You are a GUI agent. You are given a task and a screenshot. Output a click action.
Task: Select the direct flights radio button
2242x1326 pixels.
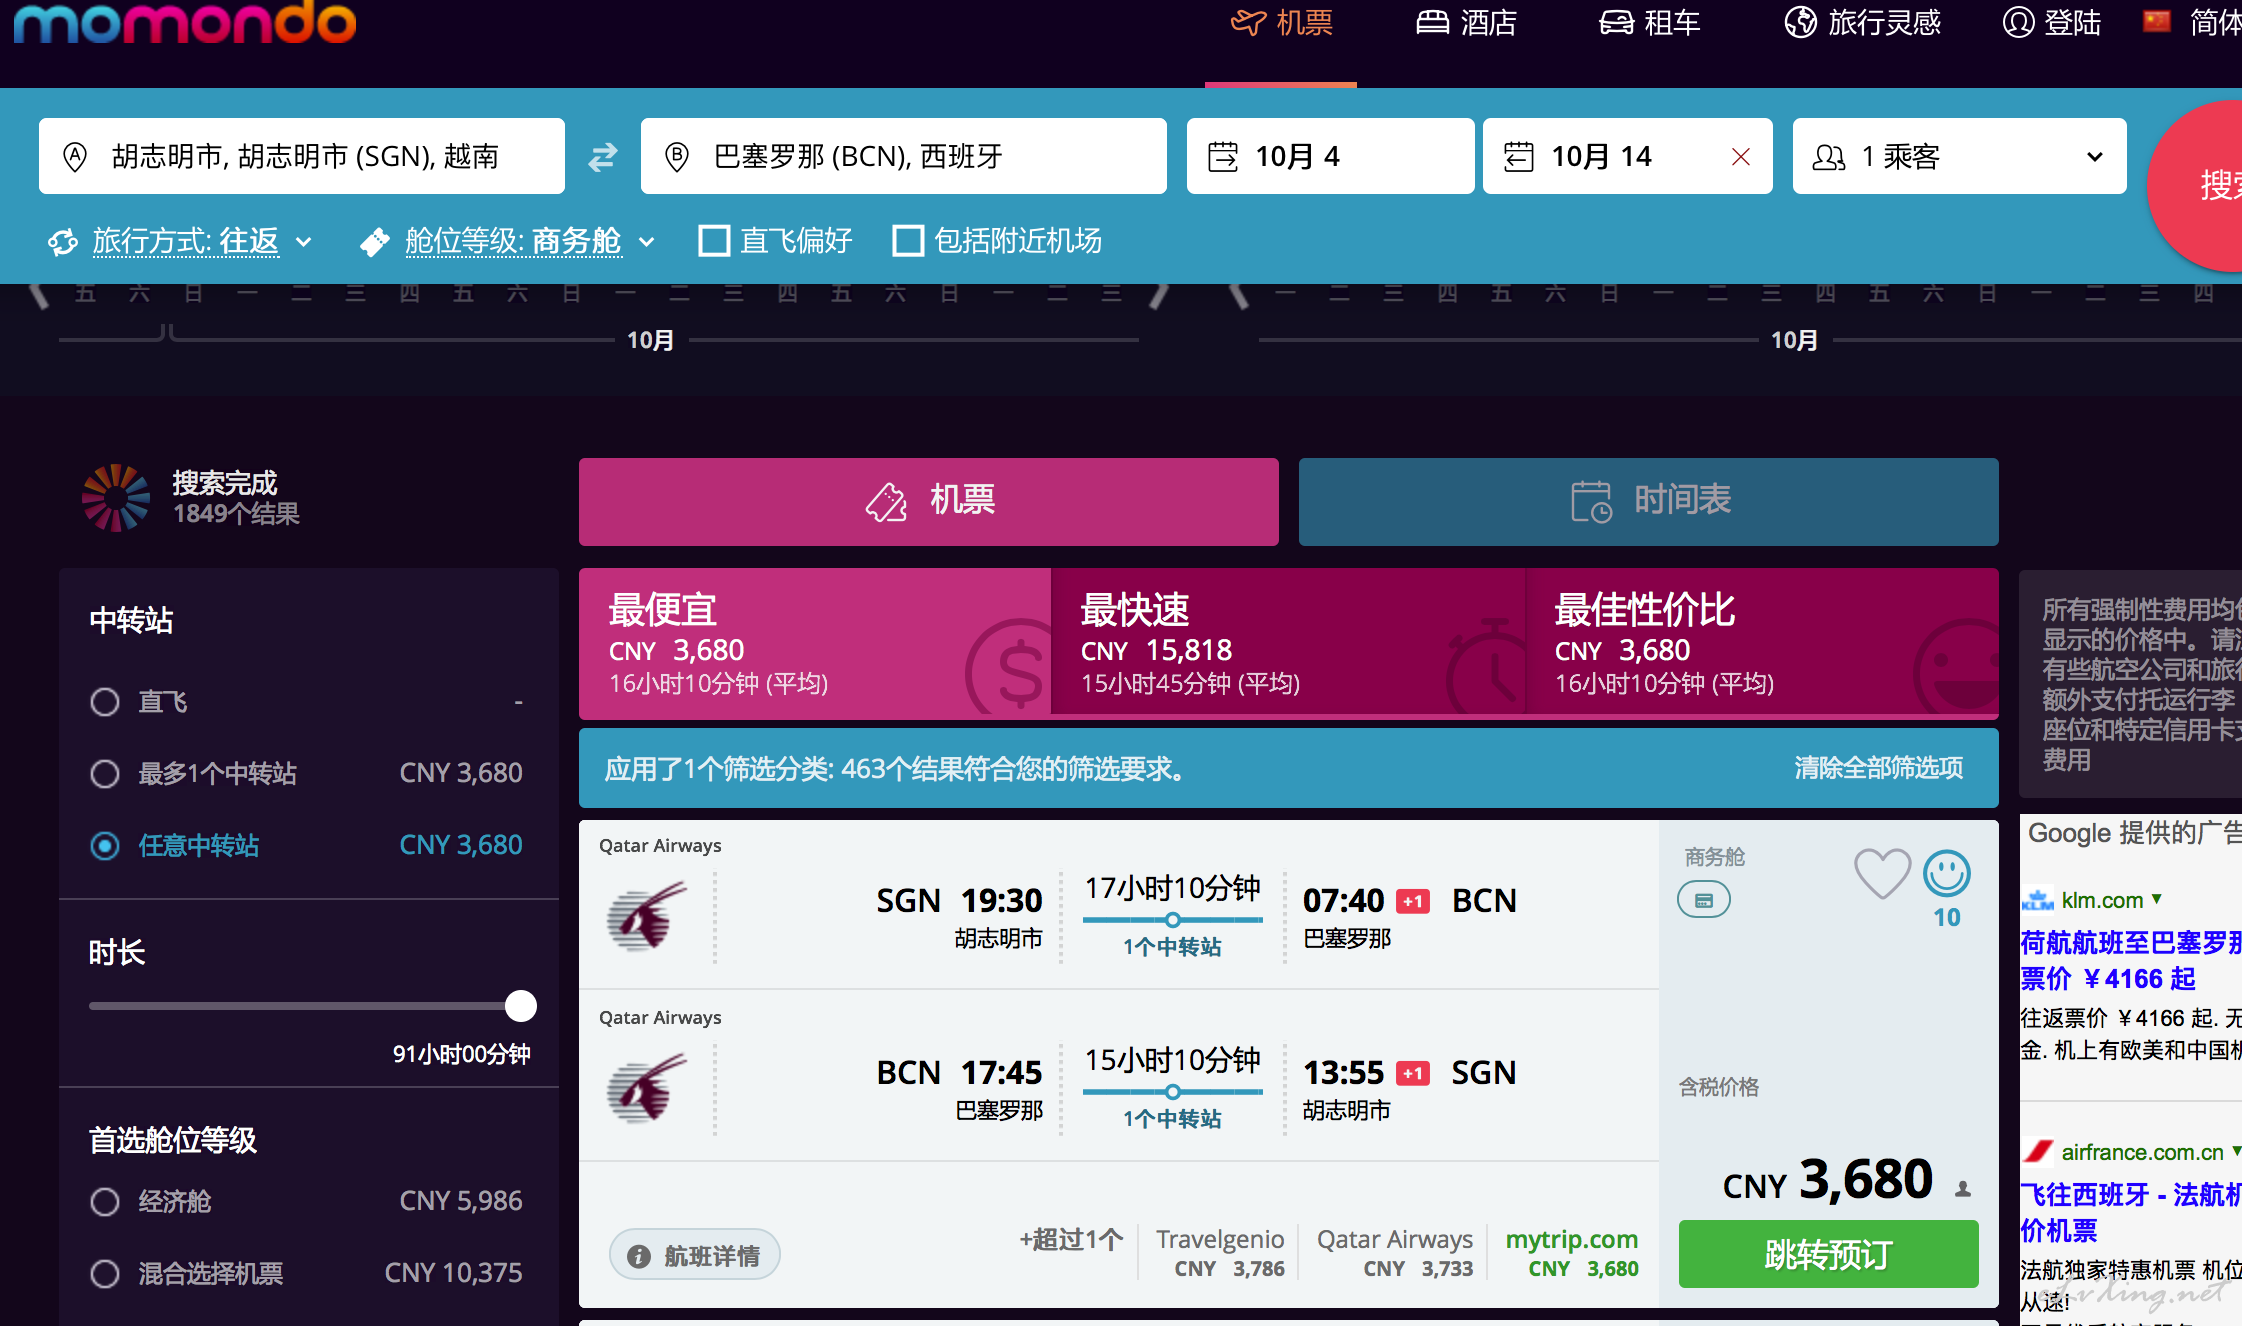tap(105, 702)
